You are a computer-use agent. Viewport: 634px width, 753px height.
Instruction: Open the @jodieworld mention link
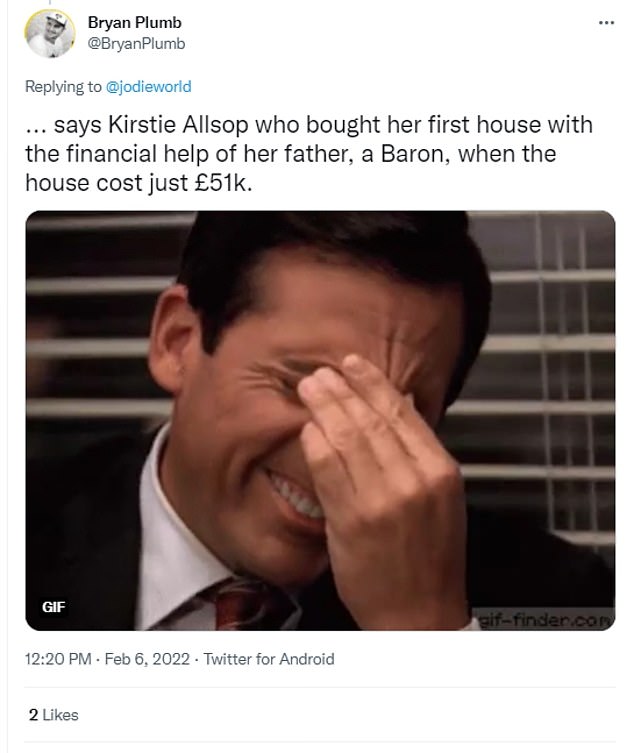click(148, 87)
